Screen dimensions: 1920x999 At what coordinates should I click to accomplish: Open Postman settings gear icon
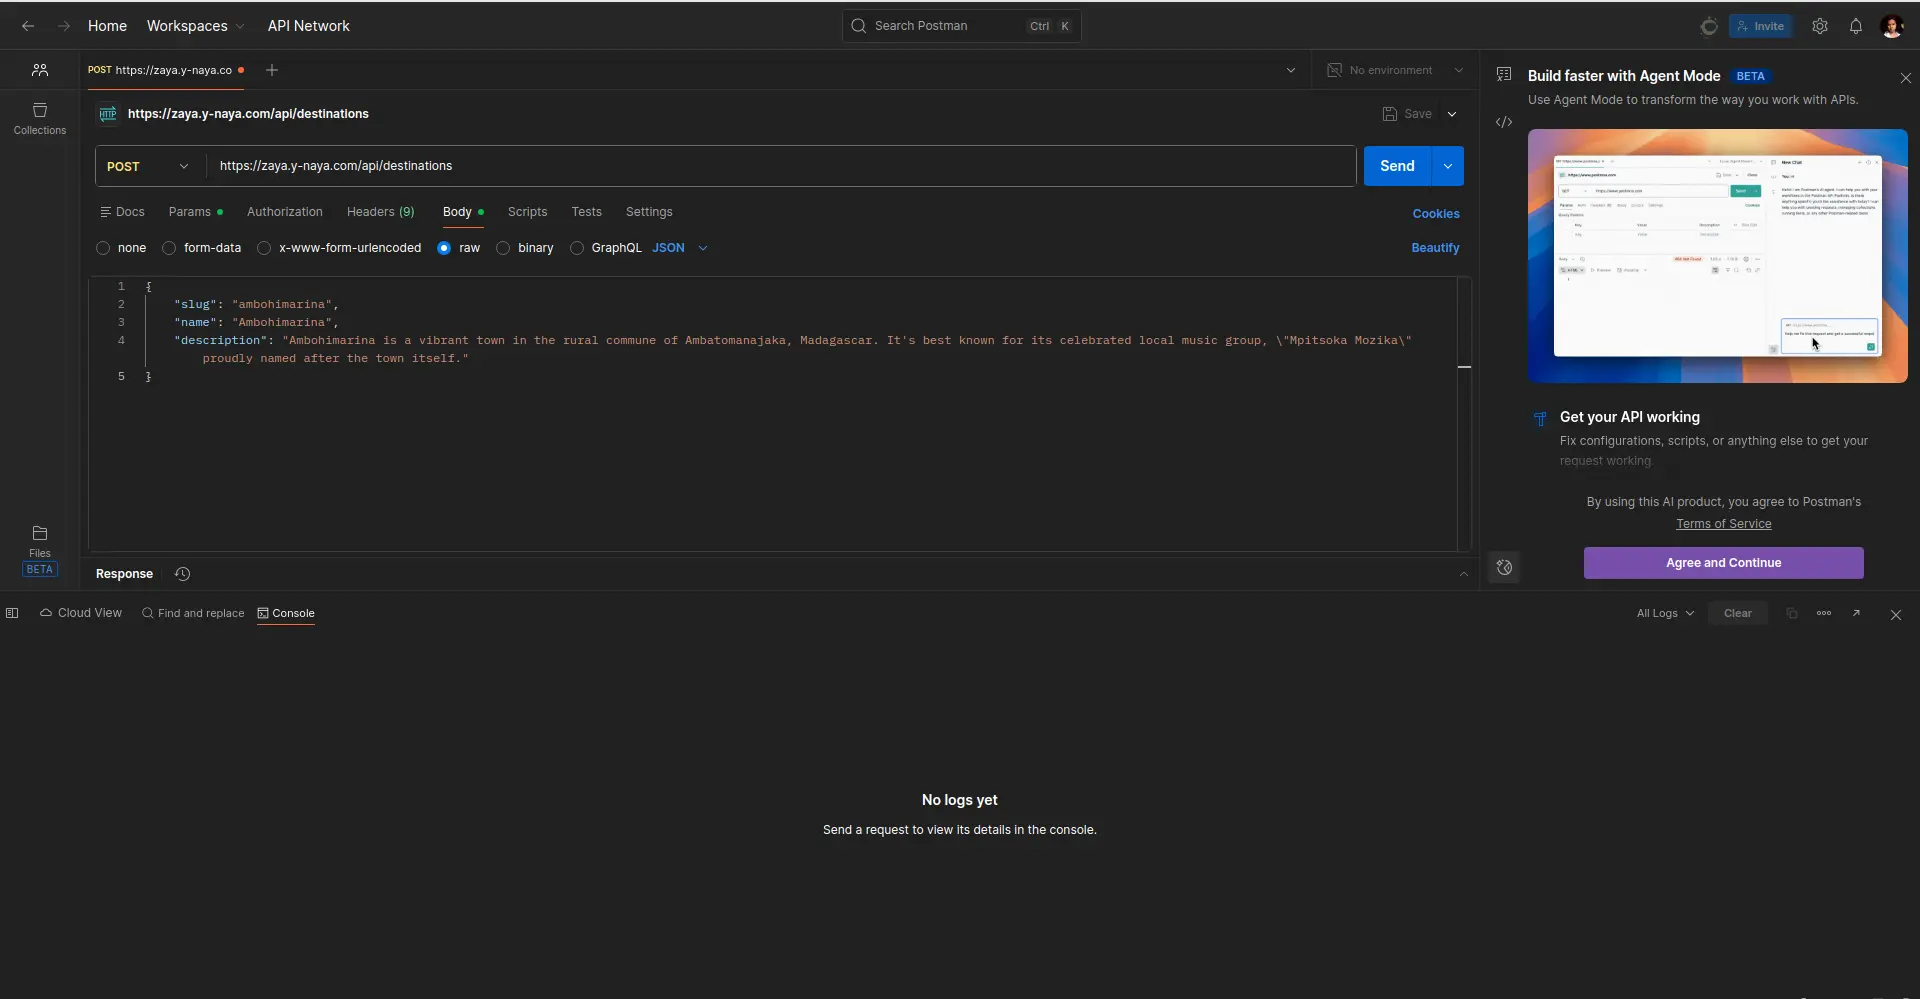click(x=1820, y=26)
